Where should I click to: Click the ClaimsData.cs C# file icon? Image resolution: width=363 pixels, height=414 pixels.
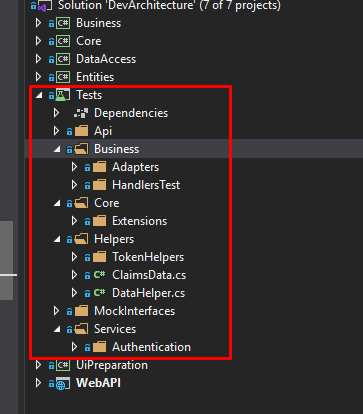click(99, 275)
